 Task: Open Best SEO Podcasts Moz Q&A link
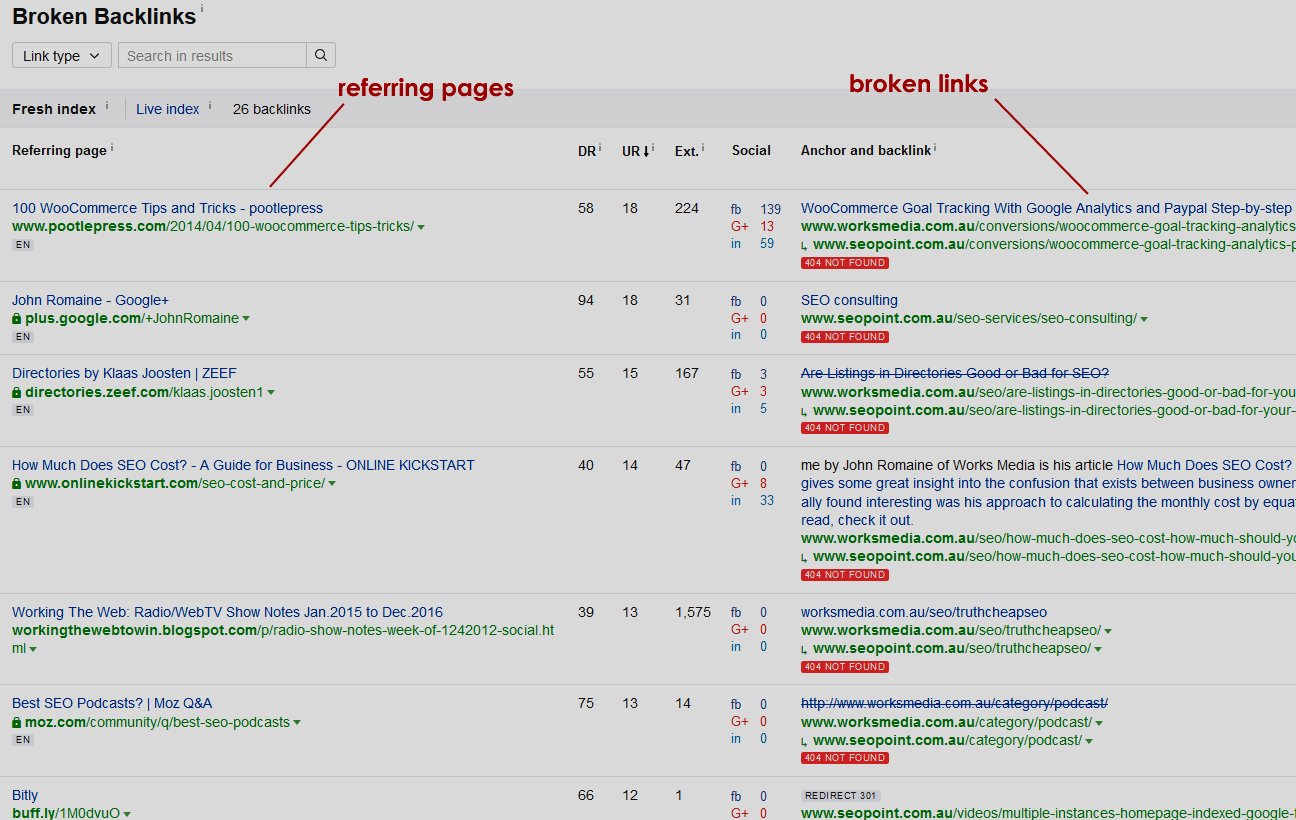pyautogui.click(x=112, y=704)
